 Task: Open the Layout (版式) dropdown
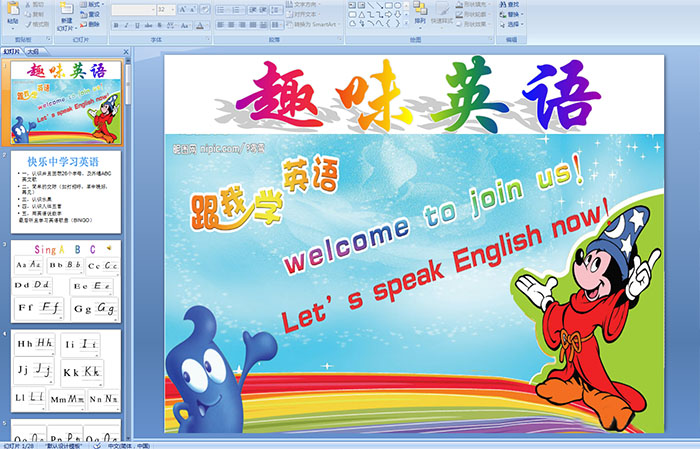click(92, 4)
